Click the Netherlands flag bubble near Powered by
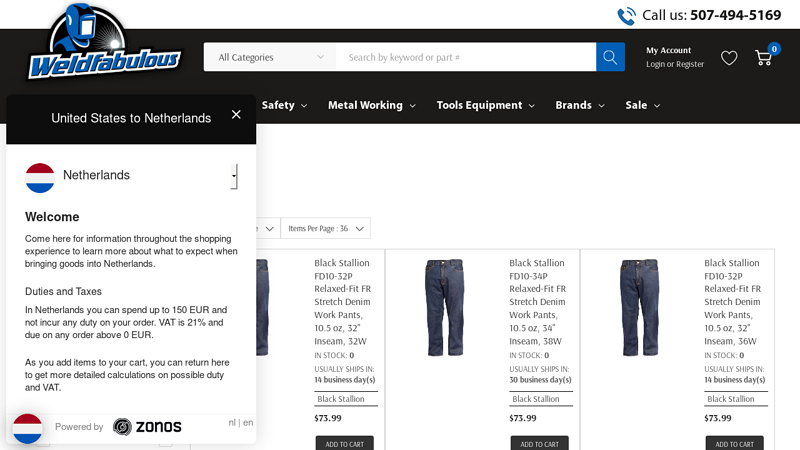The image size is (800, 450). [28, 428]
